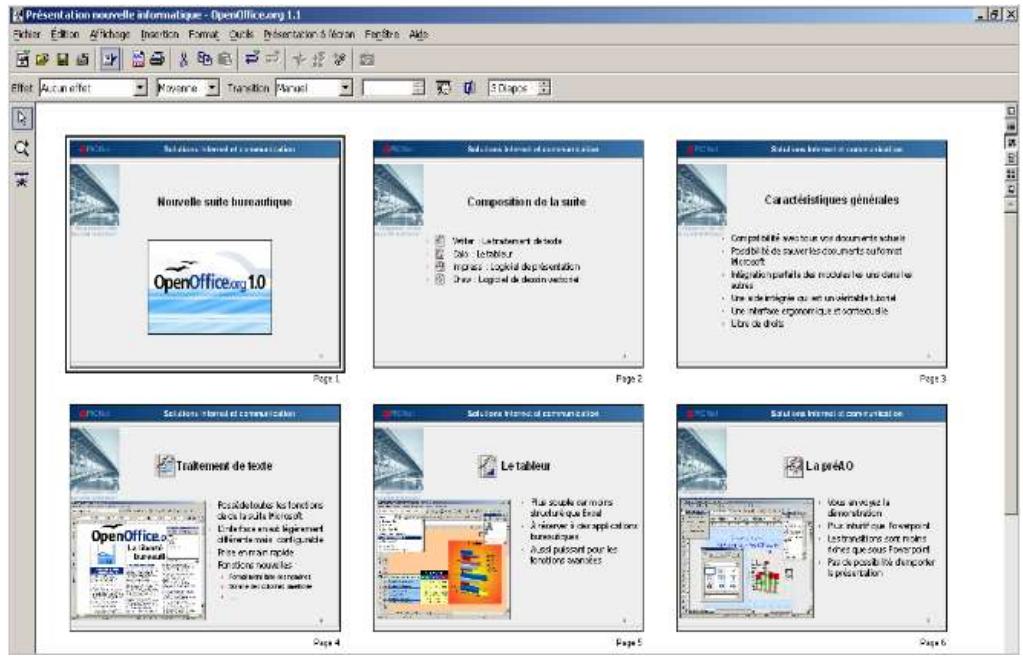
Task: Click the Undo arrow icon
Action: pos(251,59)
